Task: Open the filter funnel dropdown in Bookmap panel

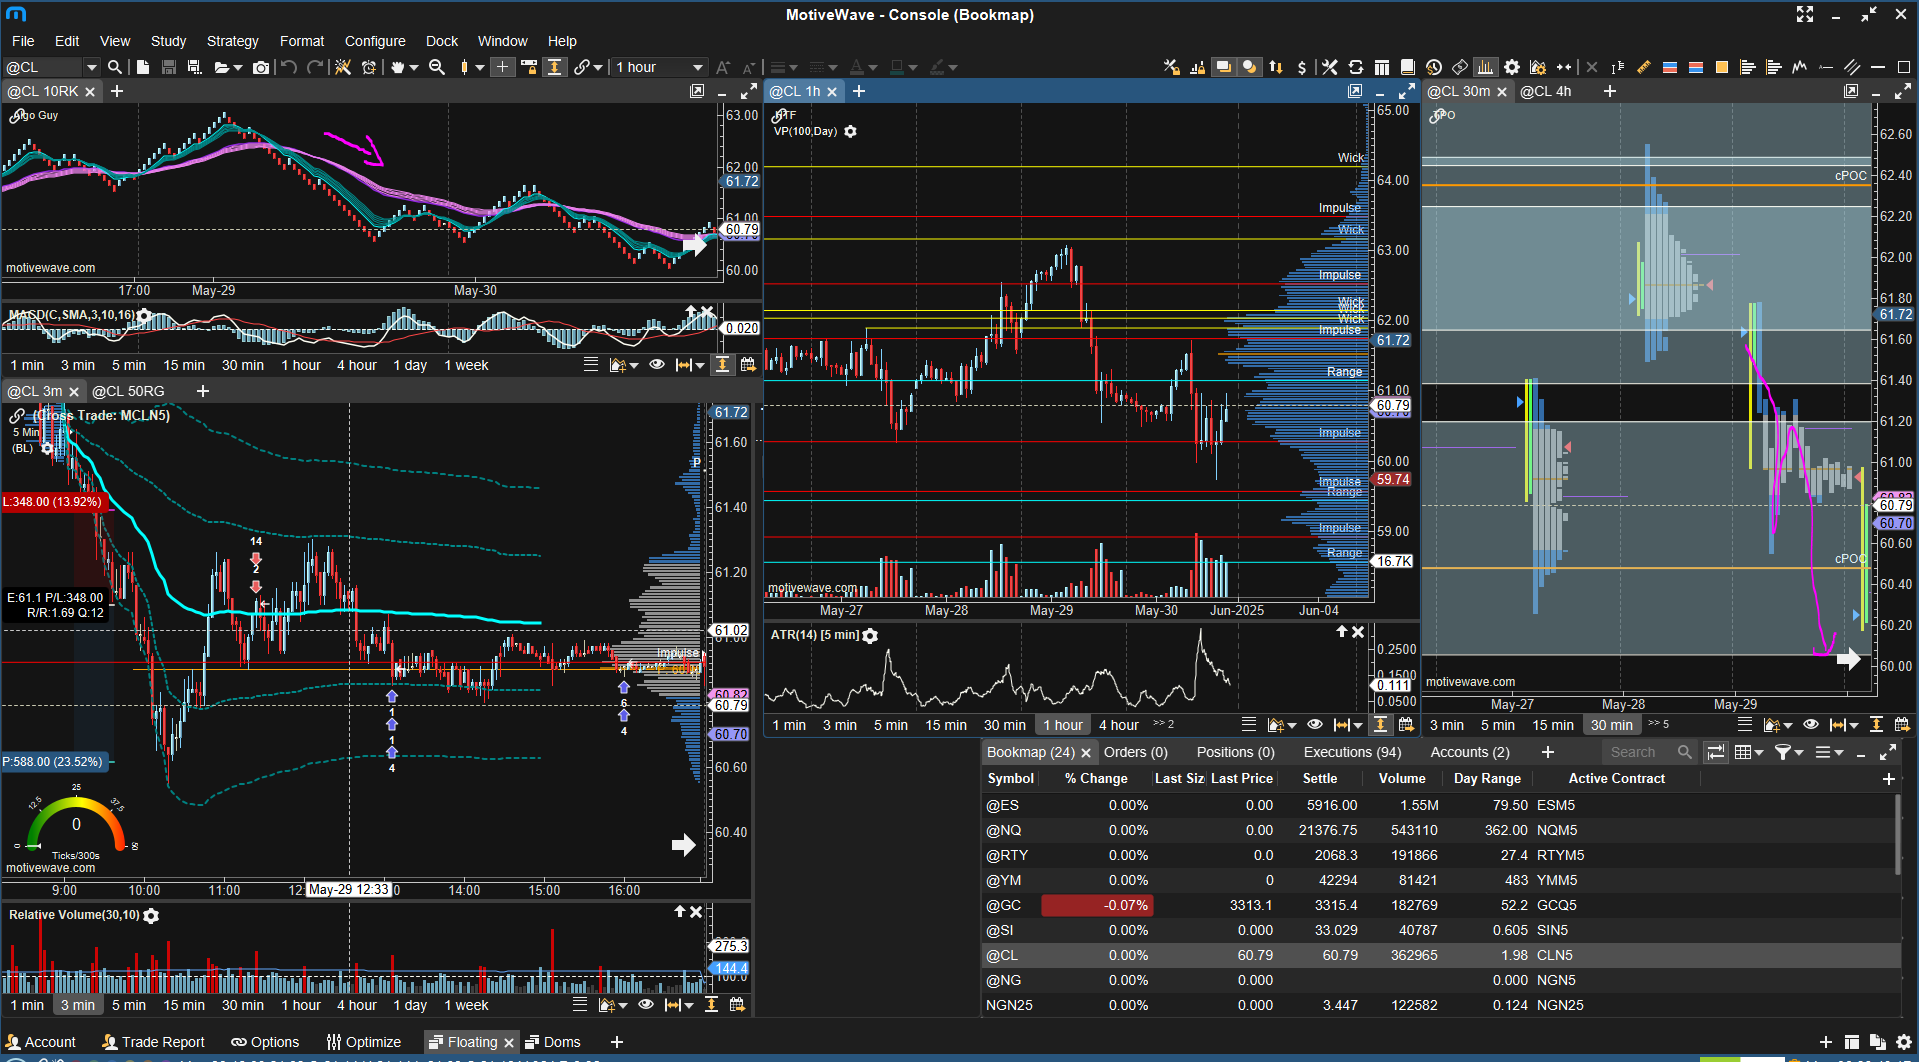Action: [1789, 752]
